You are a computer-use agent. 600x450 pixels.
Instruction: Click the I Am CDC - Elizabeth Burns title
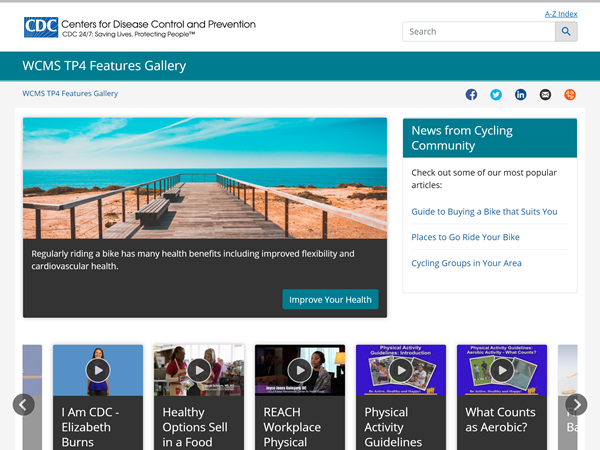tap(90, 427)
